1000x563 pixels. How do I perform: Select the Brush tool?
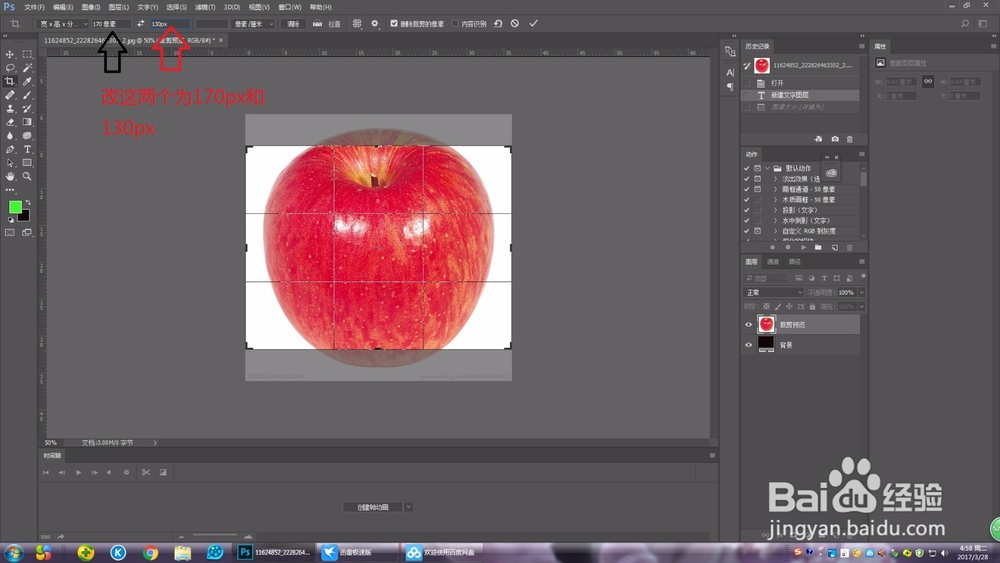pyautogui.click(x=27, y=95)
